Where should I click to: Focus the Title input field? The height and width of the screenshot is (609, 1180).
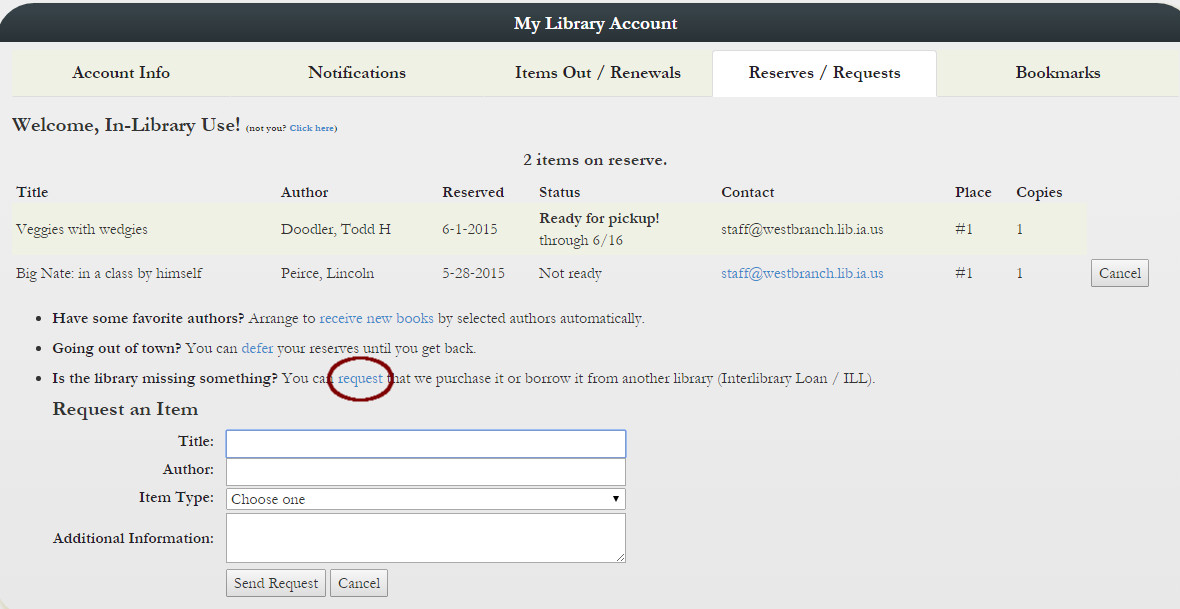pos(426,443)
